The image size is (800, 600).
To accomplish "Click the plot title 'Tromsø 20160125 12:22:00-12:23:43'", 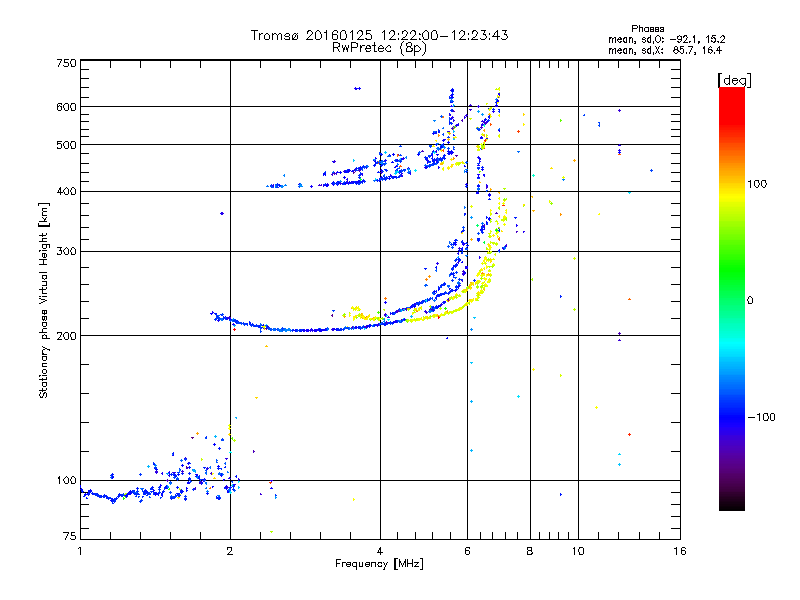I will click(x=379, y=35).
